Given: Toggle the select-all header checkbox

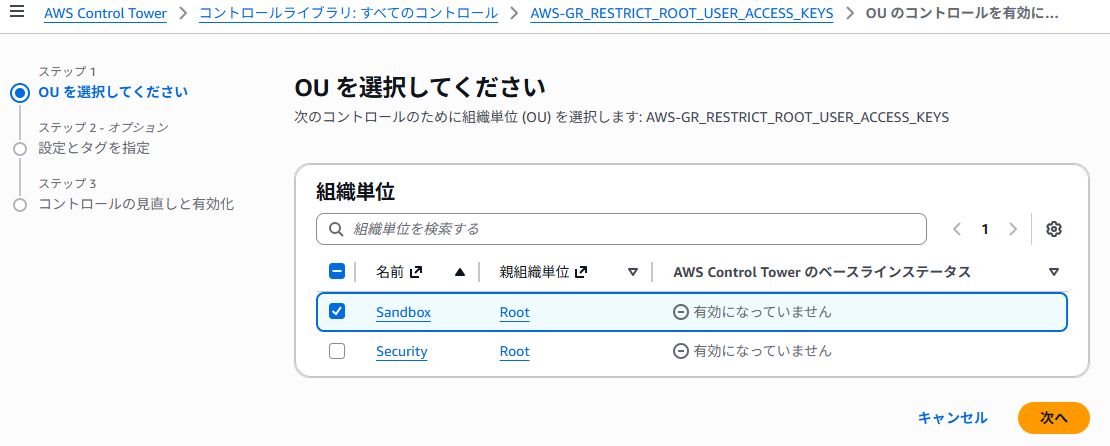Looking at the screenshot, I should point(337,271).
